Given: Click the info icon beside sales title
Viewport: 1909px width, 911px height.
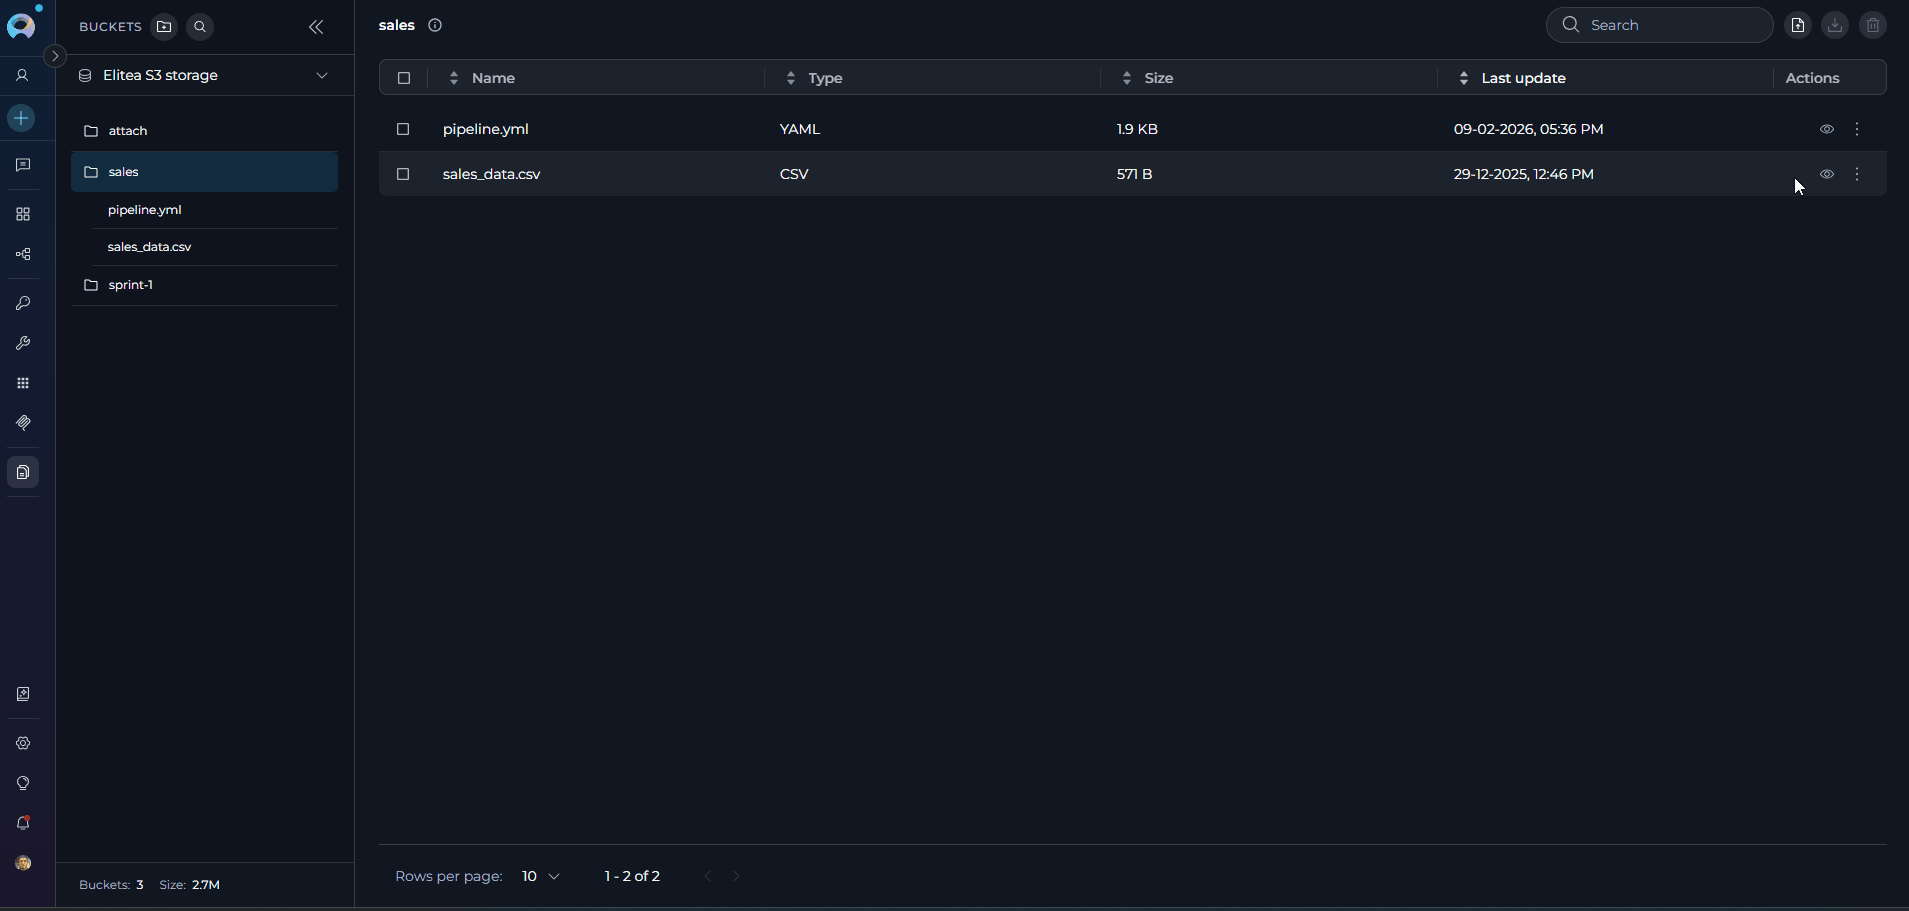Looking at the screenshot, I should (435, 26).
